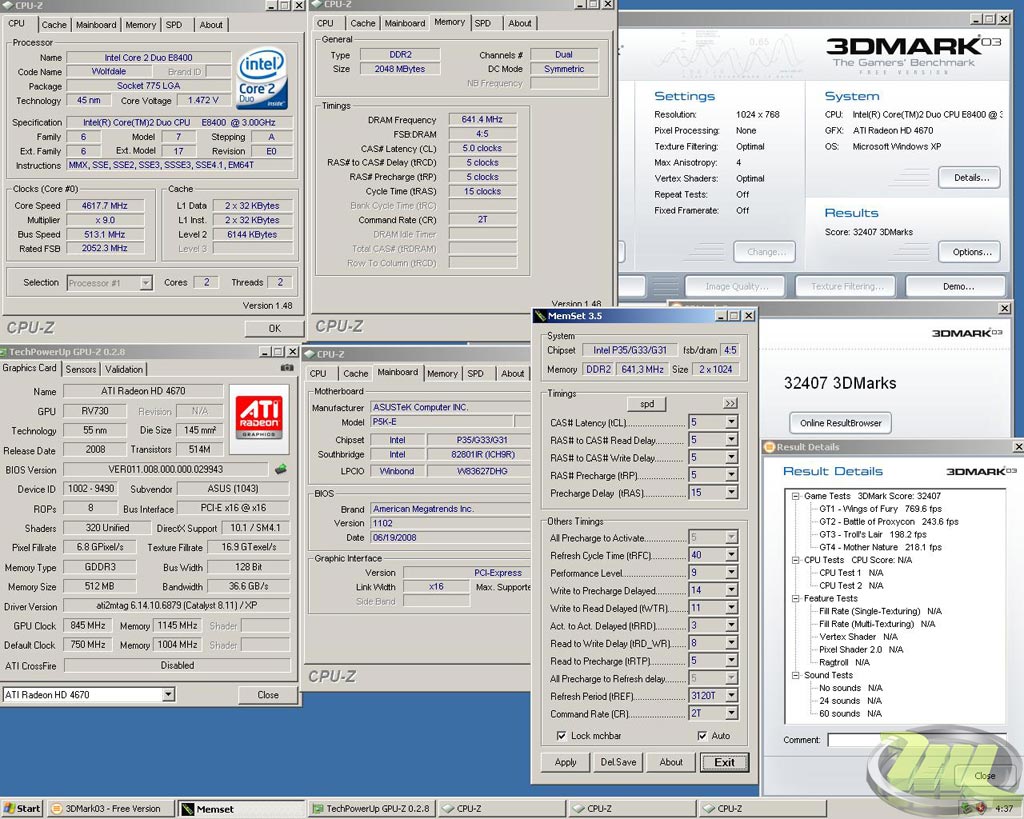Image resolution: width=1024 pixels, height=819 pixels.
Task: Open the Refresh Cycle Time (tRFC) dropdown
Action: point(731,554)
